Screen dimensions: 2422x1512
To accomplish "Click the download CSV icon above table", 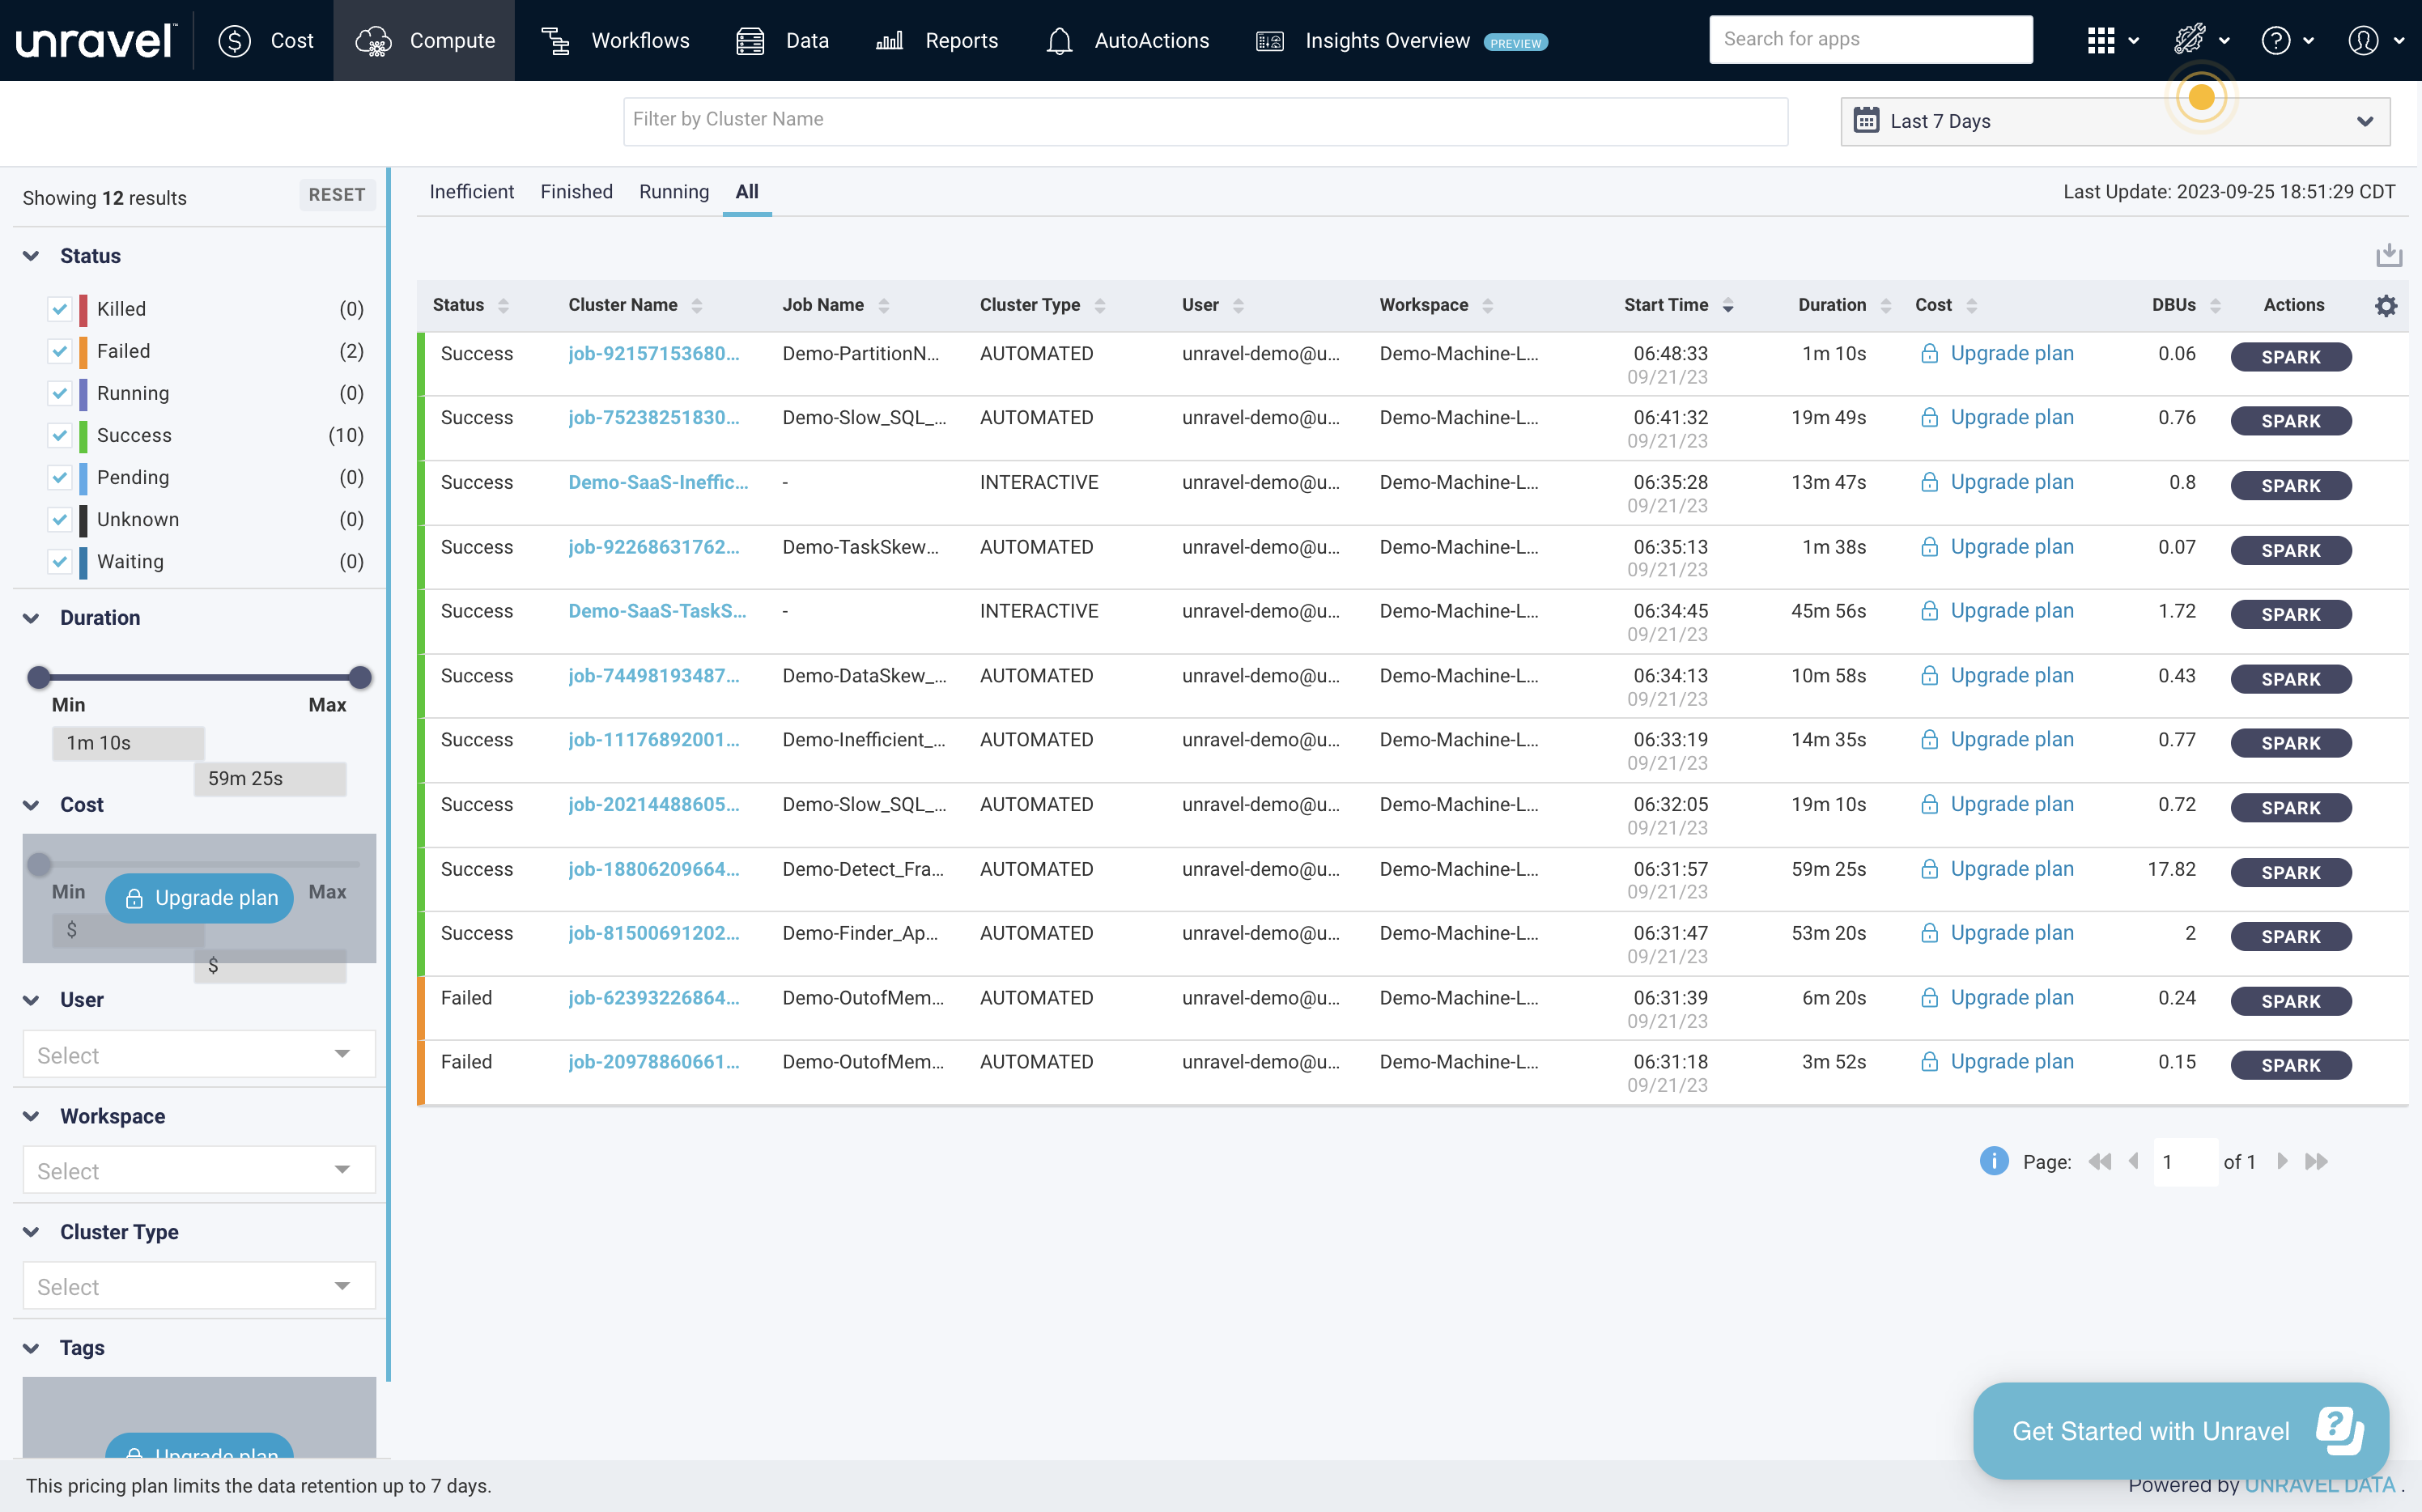I will [x=2388, y=255].
